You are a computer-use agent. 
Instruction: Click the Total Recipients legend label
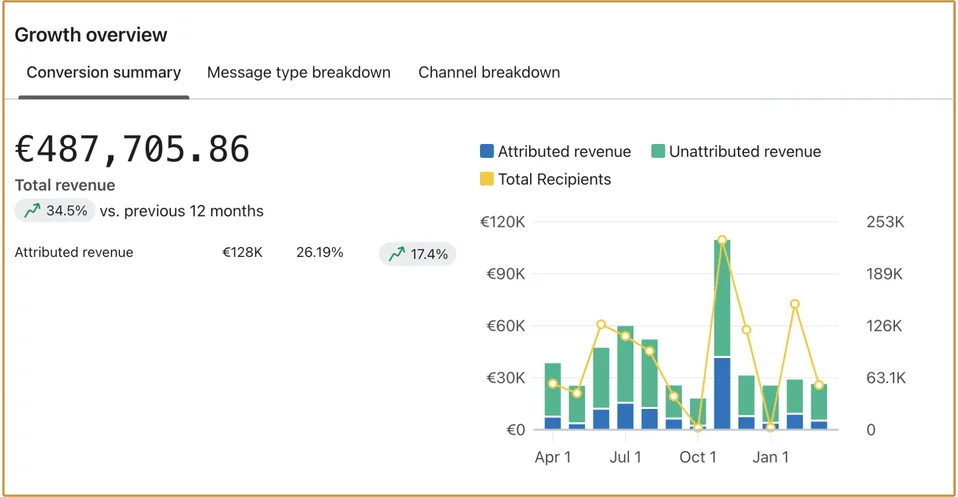[554, 179]
